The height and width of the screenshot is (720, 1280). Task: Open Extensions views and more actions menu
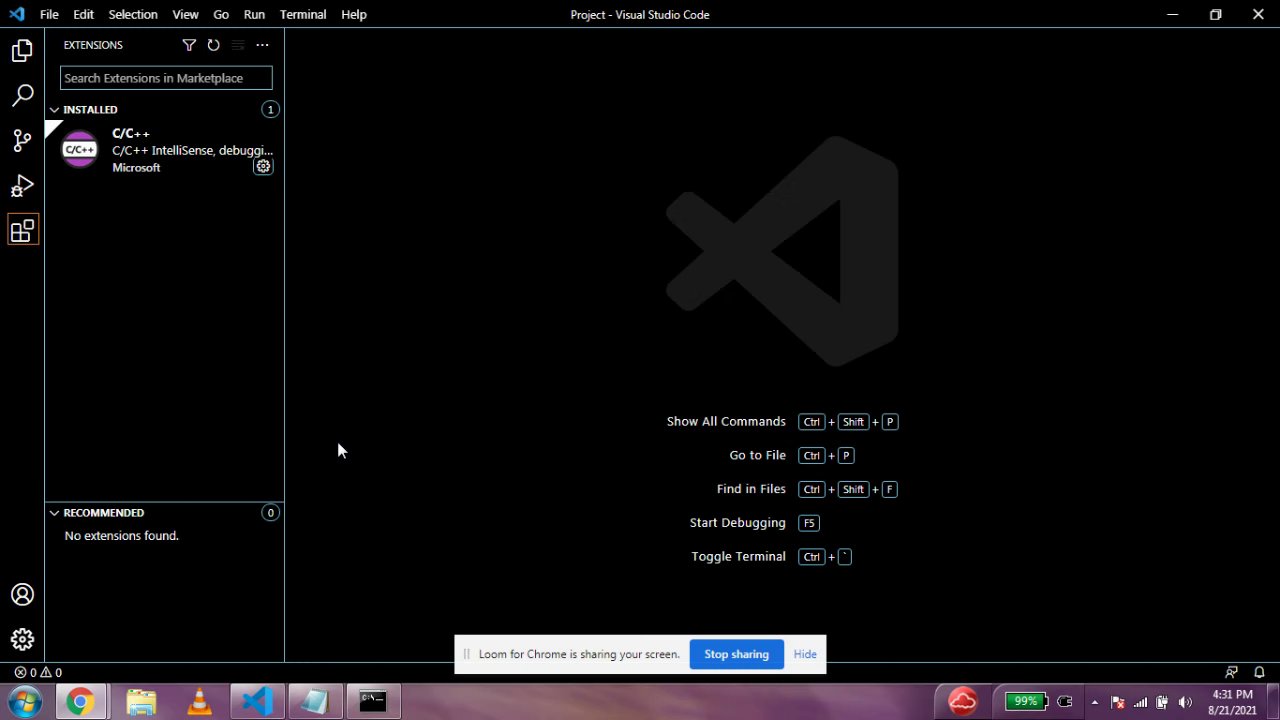[262, 45]
